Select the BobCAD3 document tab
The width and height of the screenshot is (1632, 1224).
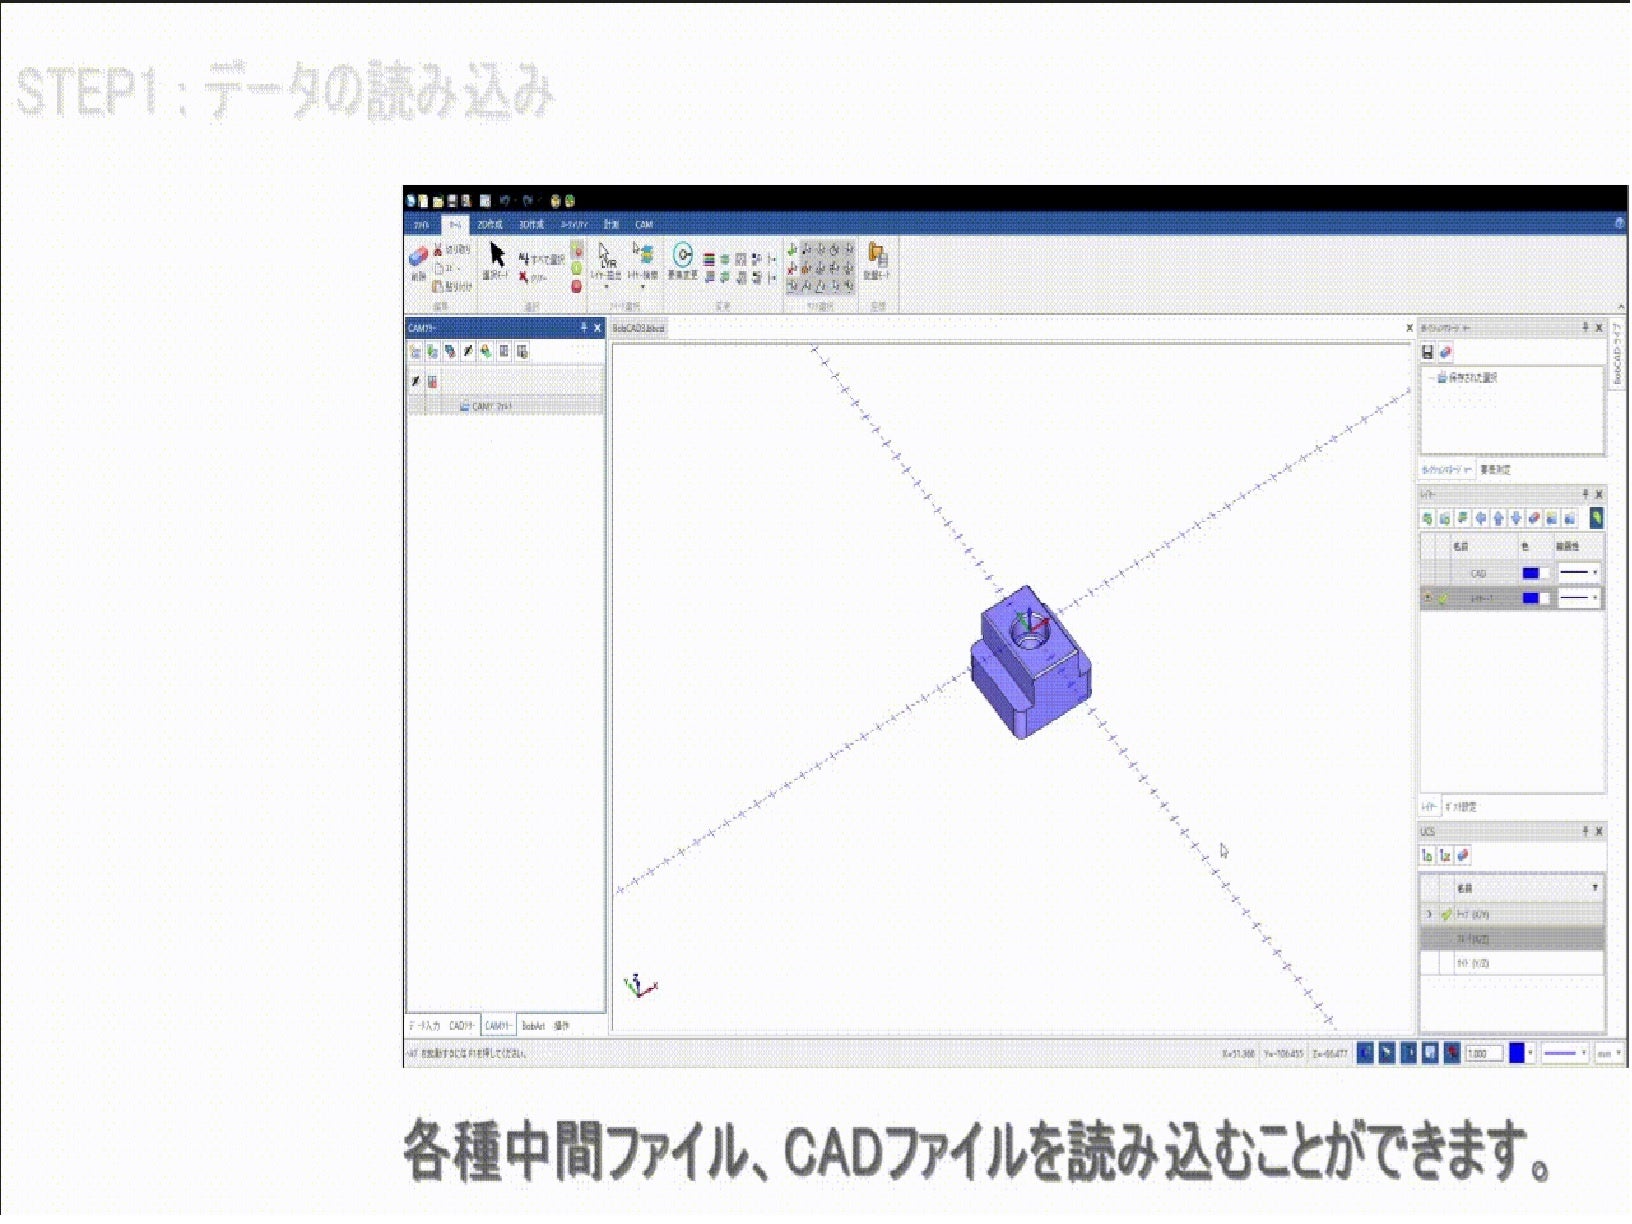639,328
